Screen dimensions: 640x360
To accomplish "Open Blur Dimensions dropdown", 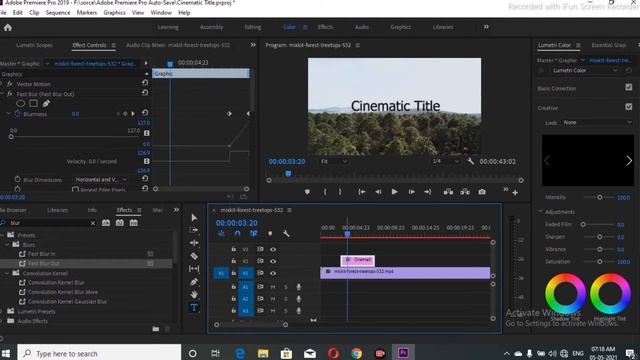I will pyautogui.click(x=101, y=179).
